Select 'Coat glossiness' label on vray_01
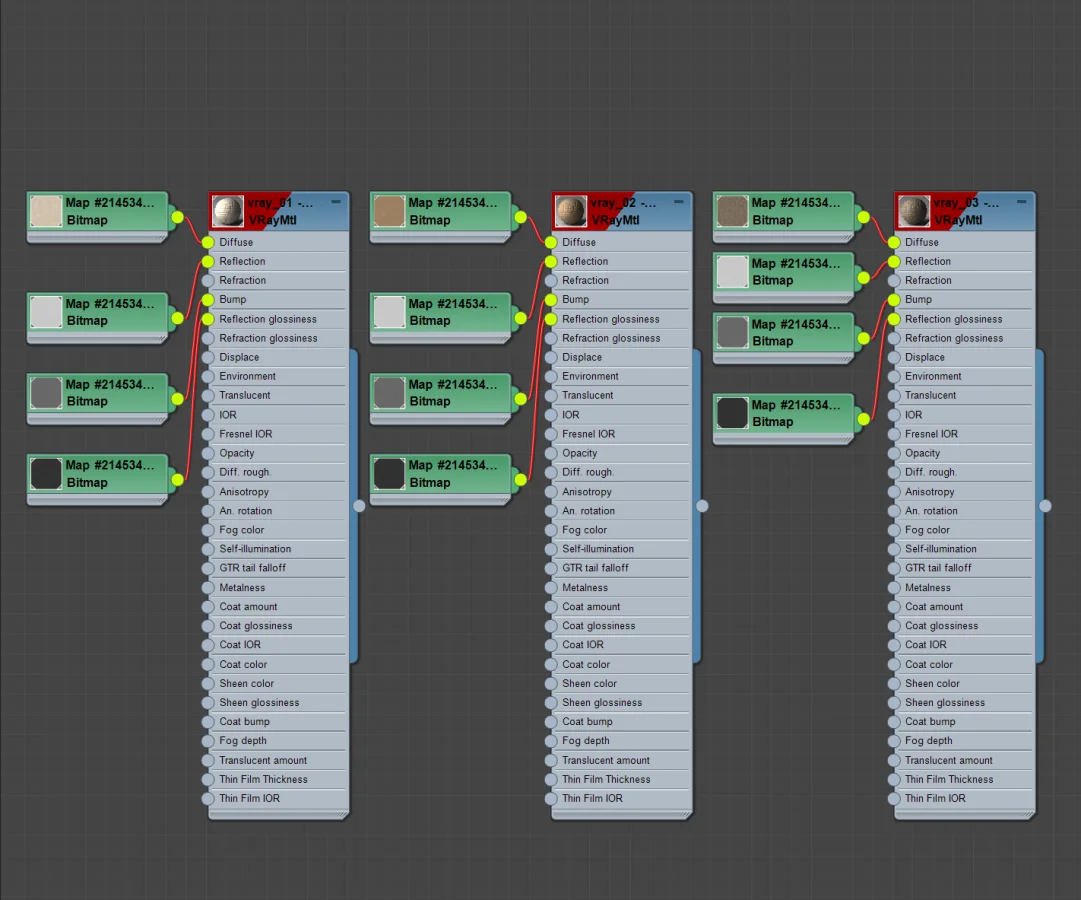The width and height of the screenshot is (1081, 900). [x=256, y=626]
